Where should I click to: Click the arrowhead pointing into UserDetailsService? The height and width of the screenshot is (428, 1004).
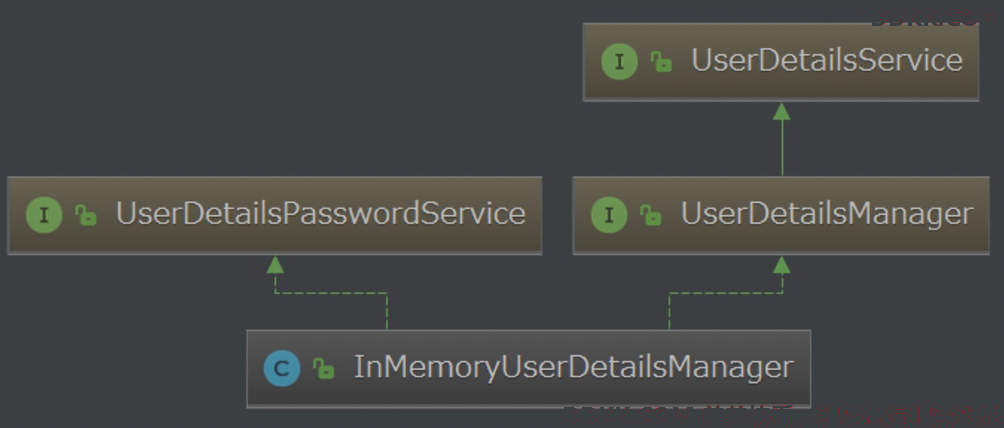tap(781, 111)
